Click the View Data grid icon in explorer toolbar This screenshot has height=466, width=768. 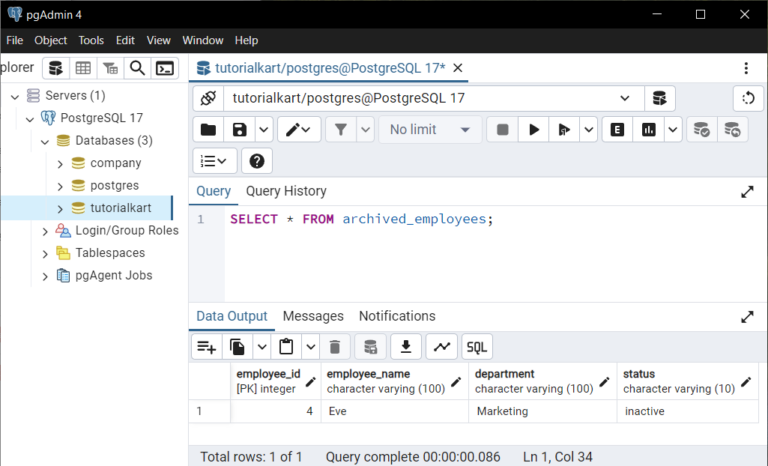pyautogui.click(x=83, y=68)
